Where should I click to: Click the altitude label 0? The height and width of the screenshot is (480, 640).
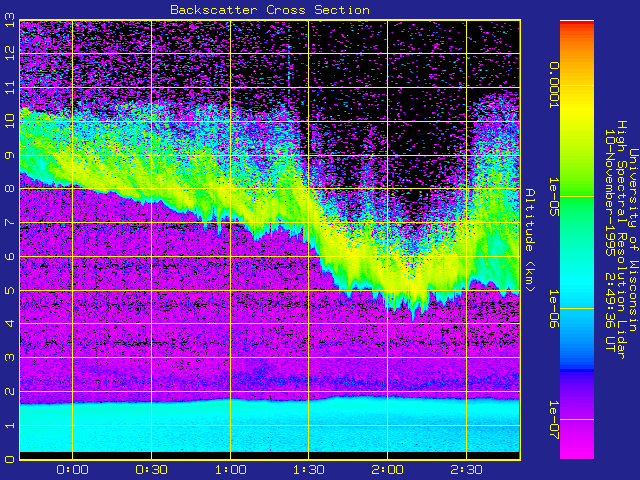(x=9, y=459)
